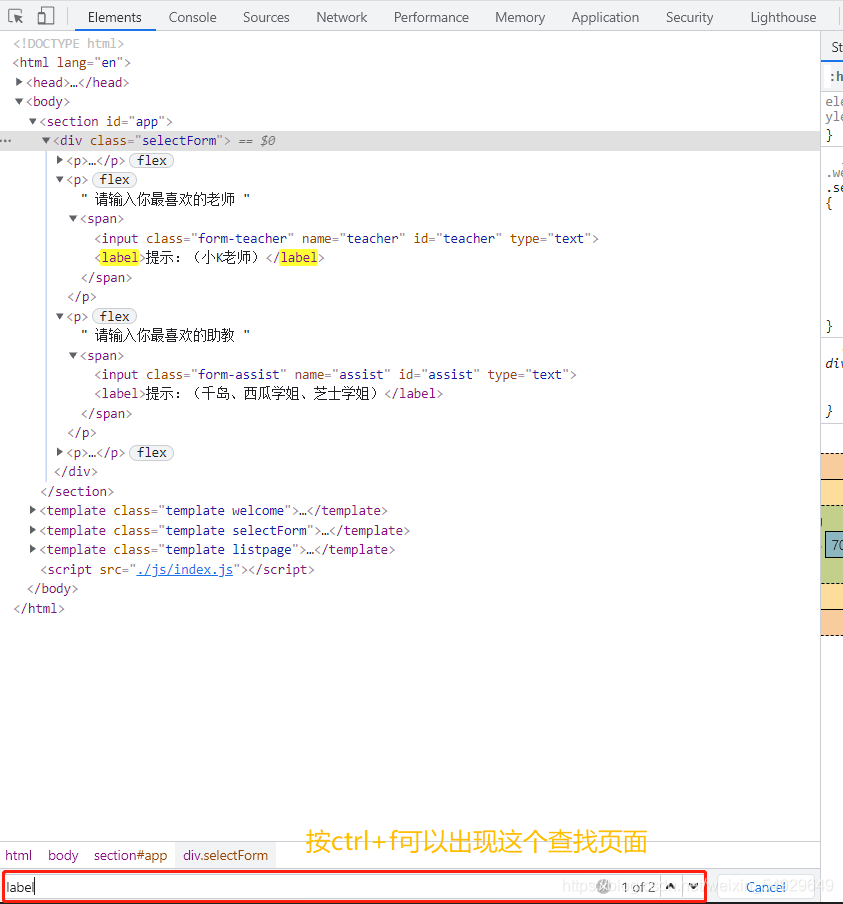The width and height of the screenshot is (843, 904).
Task: Collapse the span containing the assist input
Action: (73, 355)
